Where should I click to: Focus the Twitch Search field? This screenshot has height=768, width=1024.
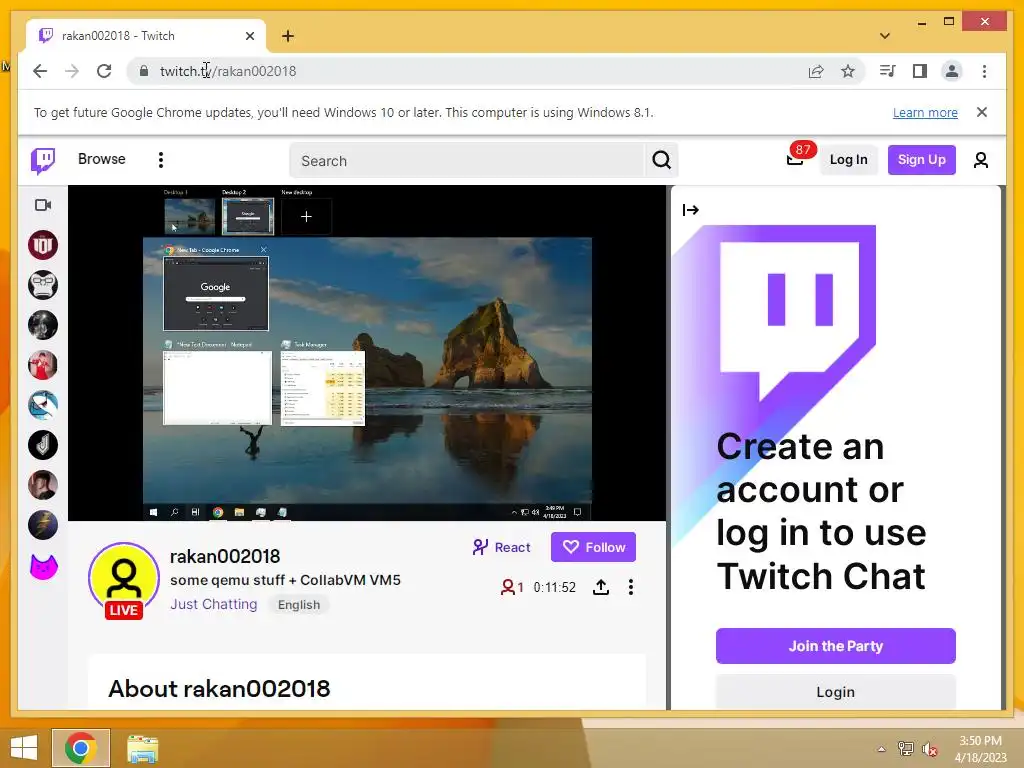pos(467,161)
